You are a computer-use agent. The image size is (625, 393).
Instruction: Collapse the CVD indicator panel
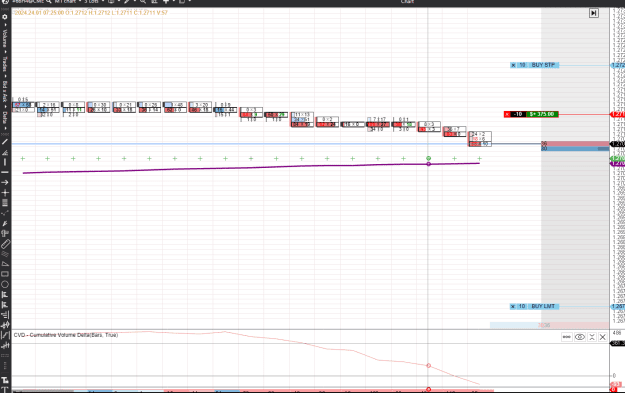click(x=592, y=337)
